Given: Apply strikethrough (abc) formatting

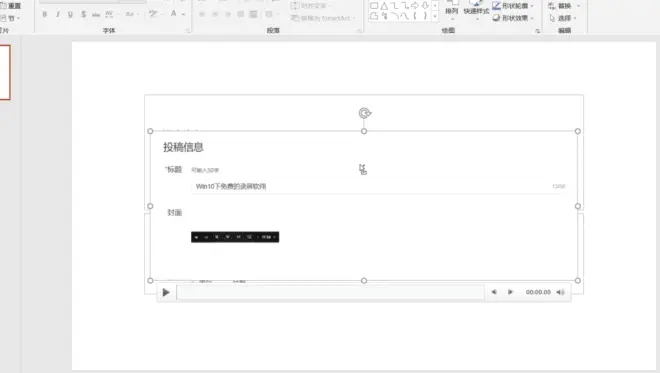Looking at the screenshot, I should tap(96, 14).
